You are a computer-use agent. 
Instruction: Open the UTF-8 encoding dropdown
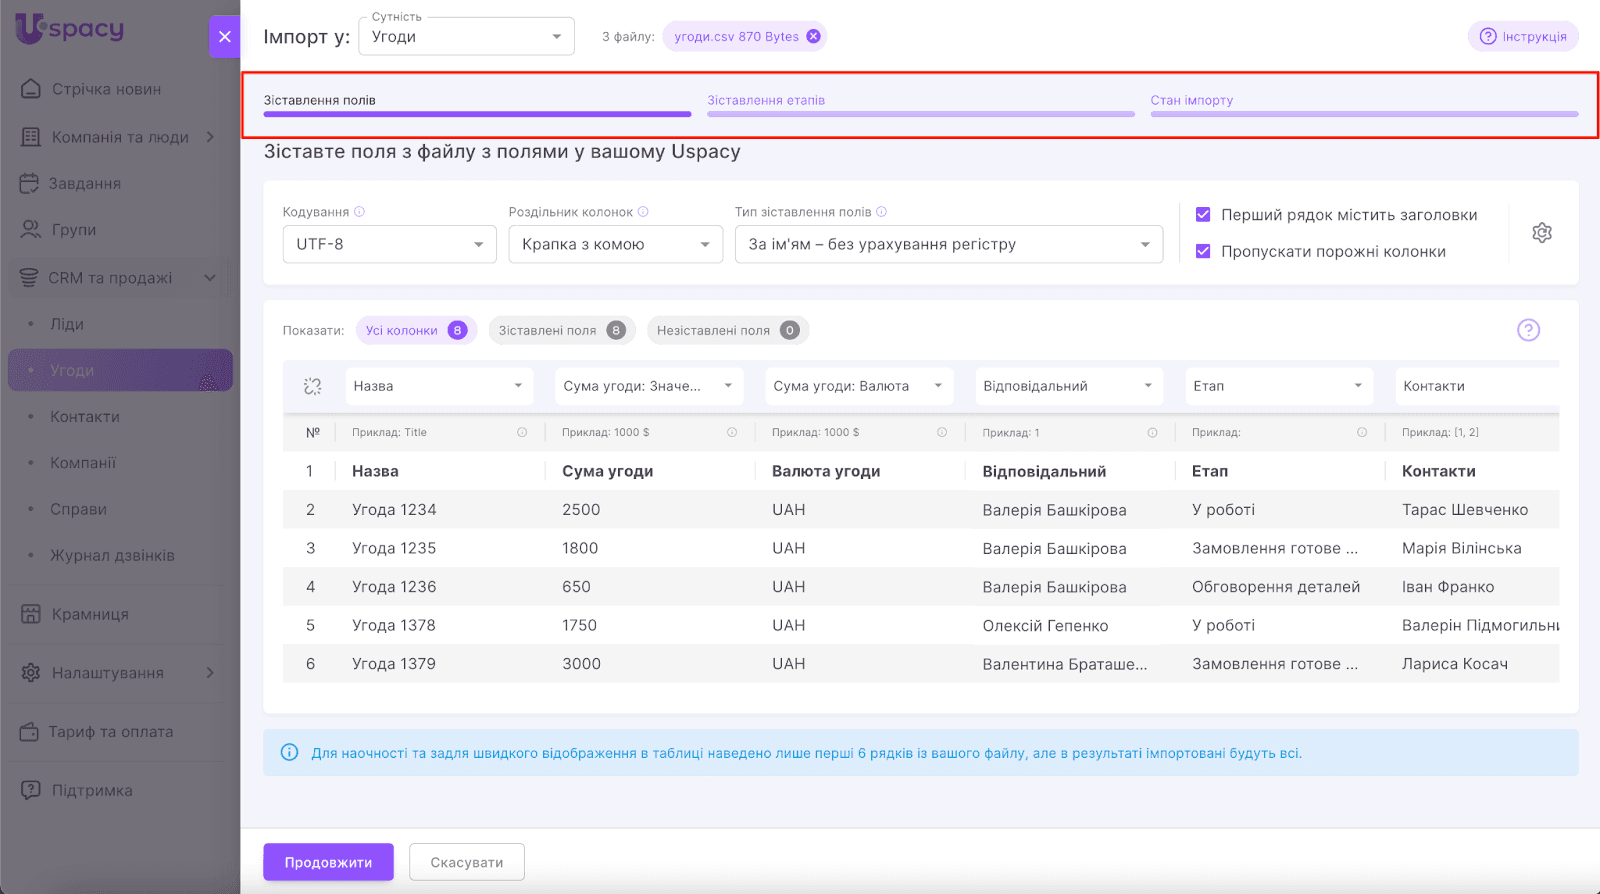click(390, 244)
